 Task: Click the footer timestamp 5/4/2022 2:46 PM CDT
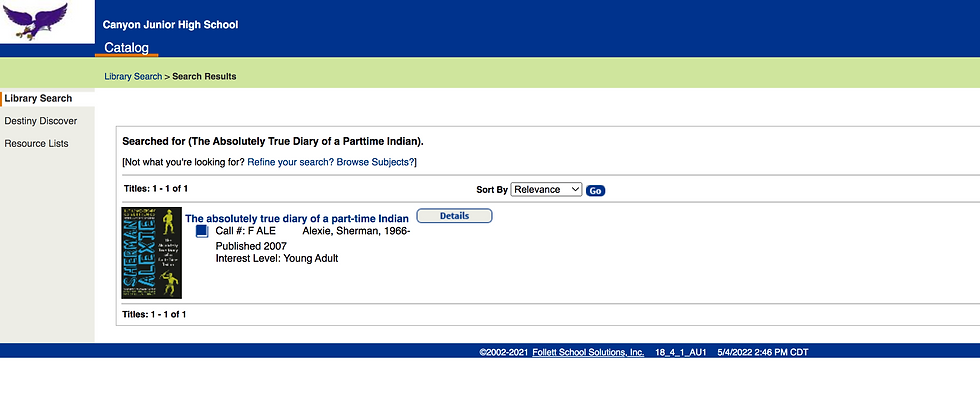[763, 352]
